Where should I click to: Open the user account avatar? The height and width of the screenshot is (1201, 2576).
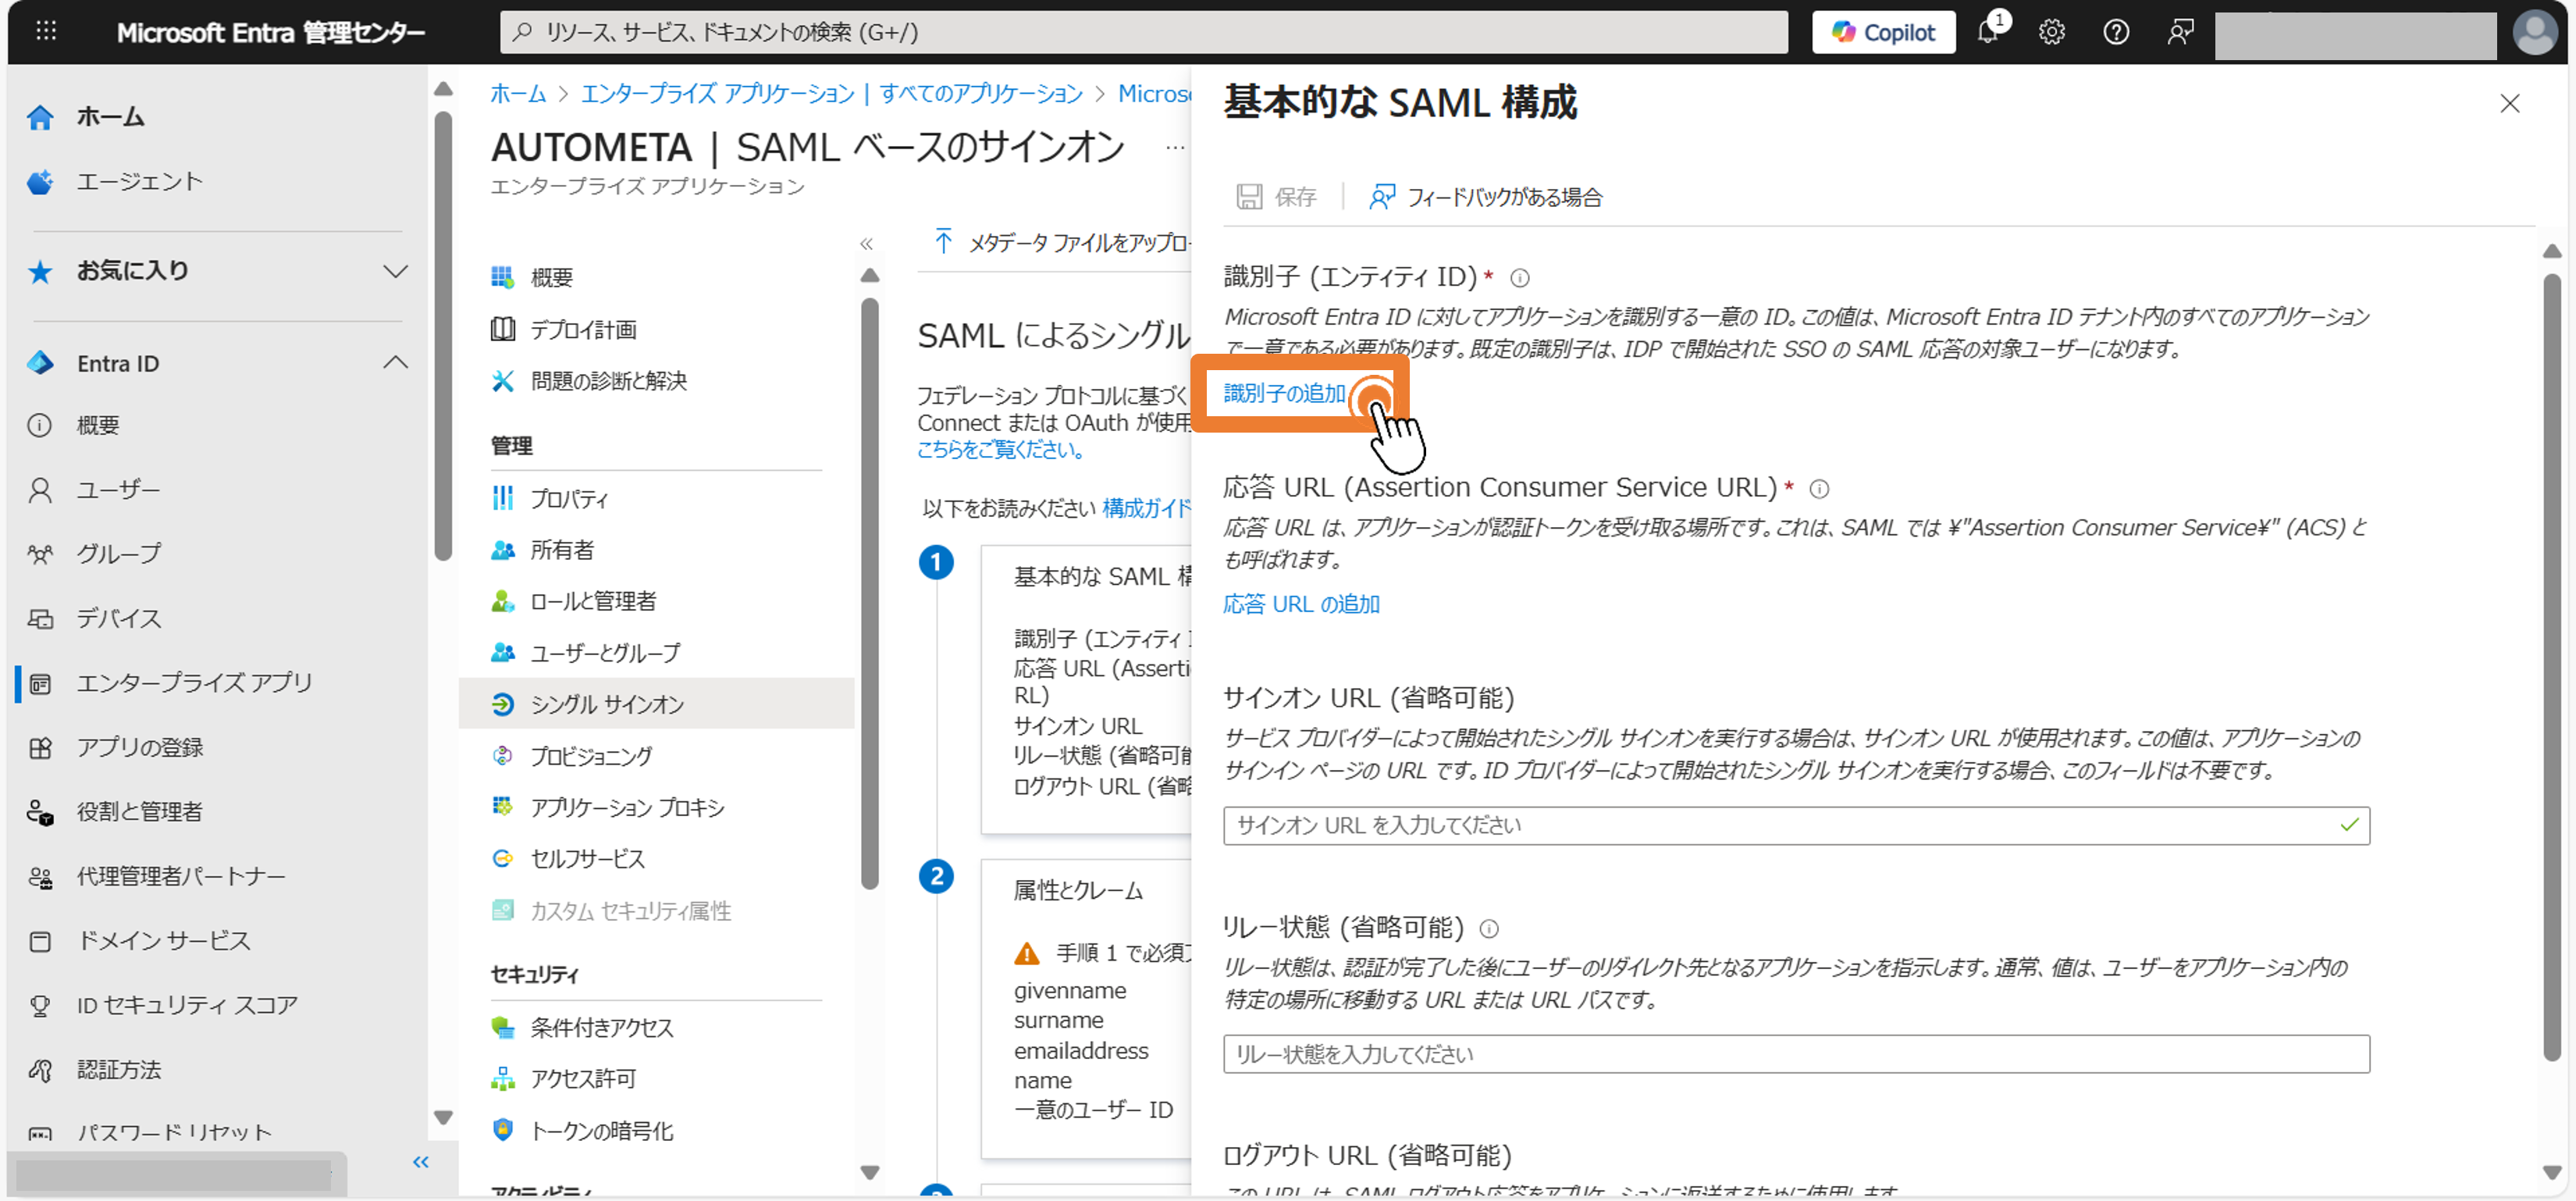coord(2534,32)
